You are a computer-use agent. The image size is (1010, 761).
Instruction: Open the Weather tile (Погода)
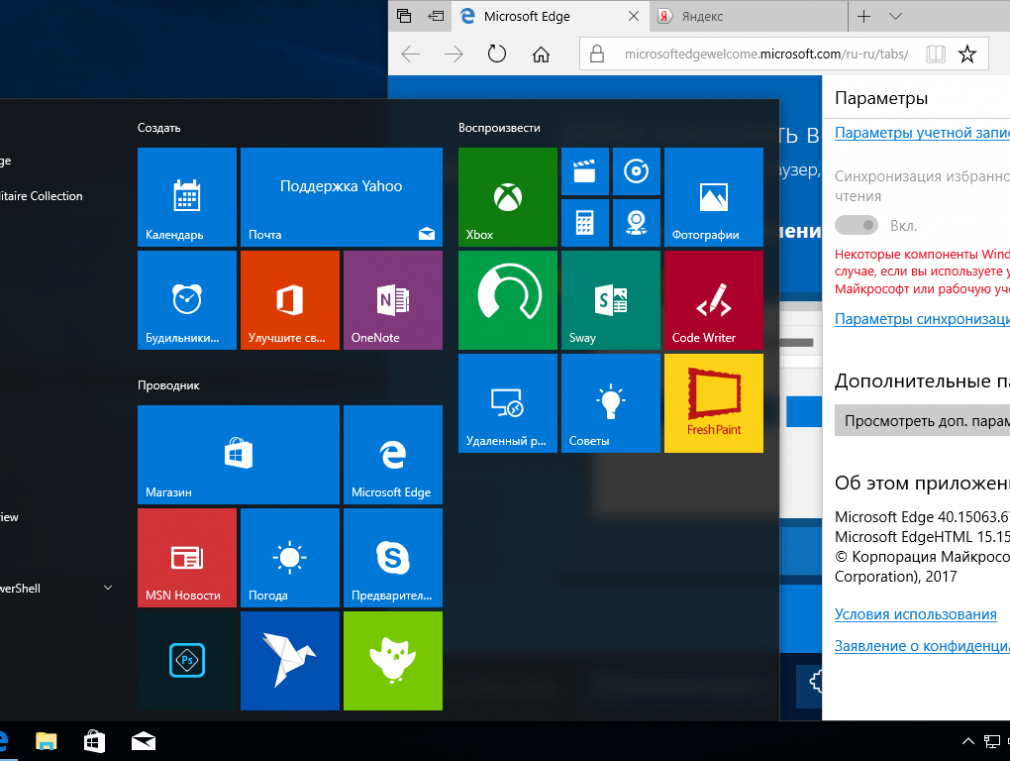point(290,558)
